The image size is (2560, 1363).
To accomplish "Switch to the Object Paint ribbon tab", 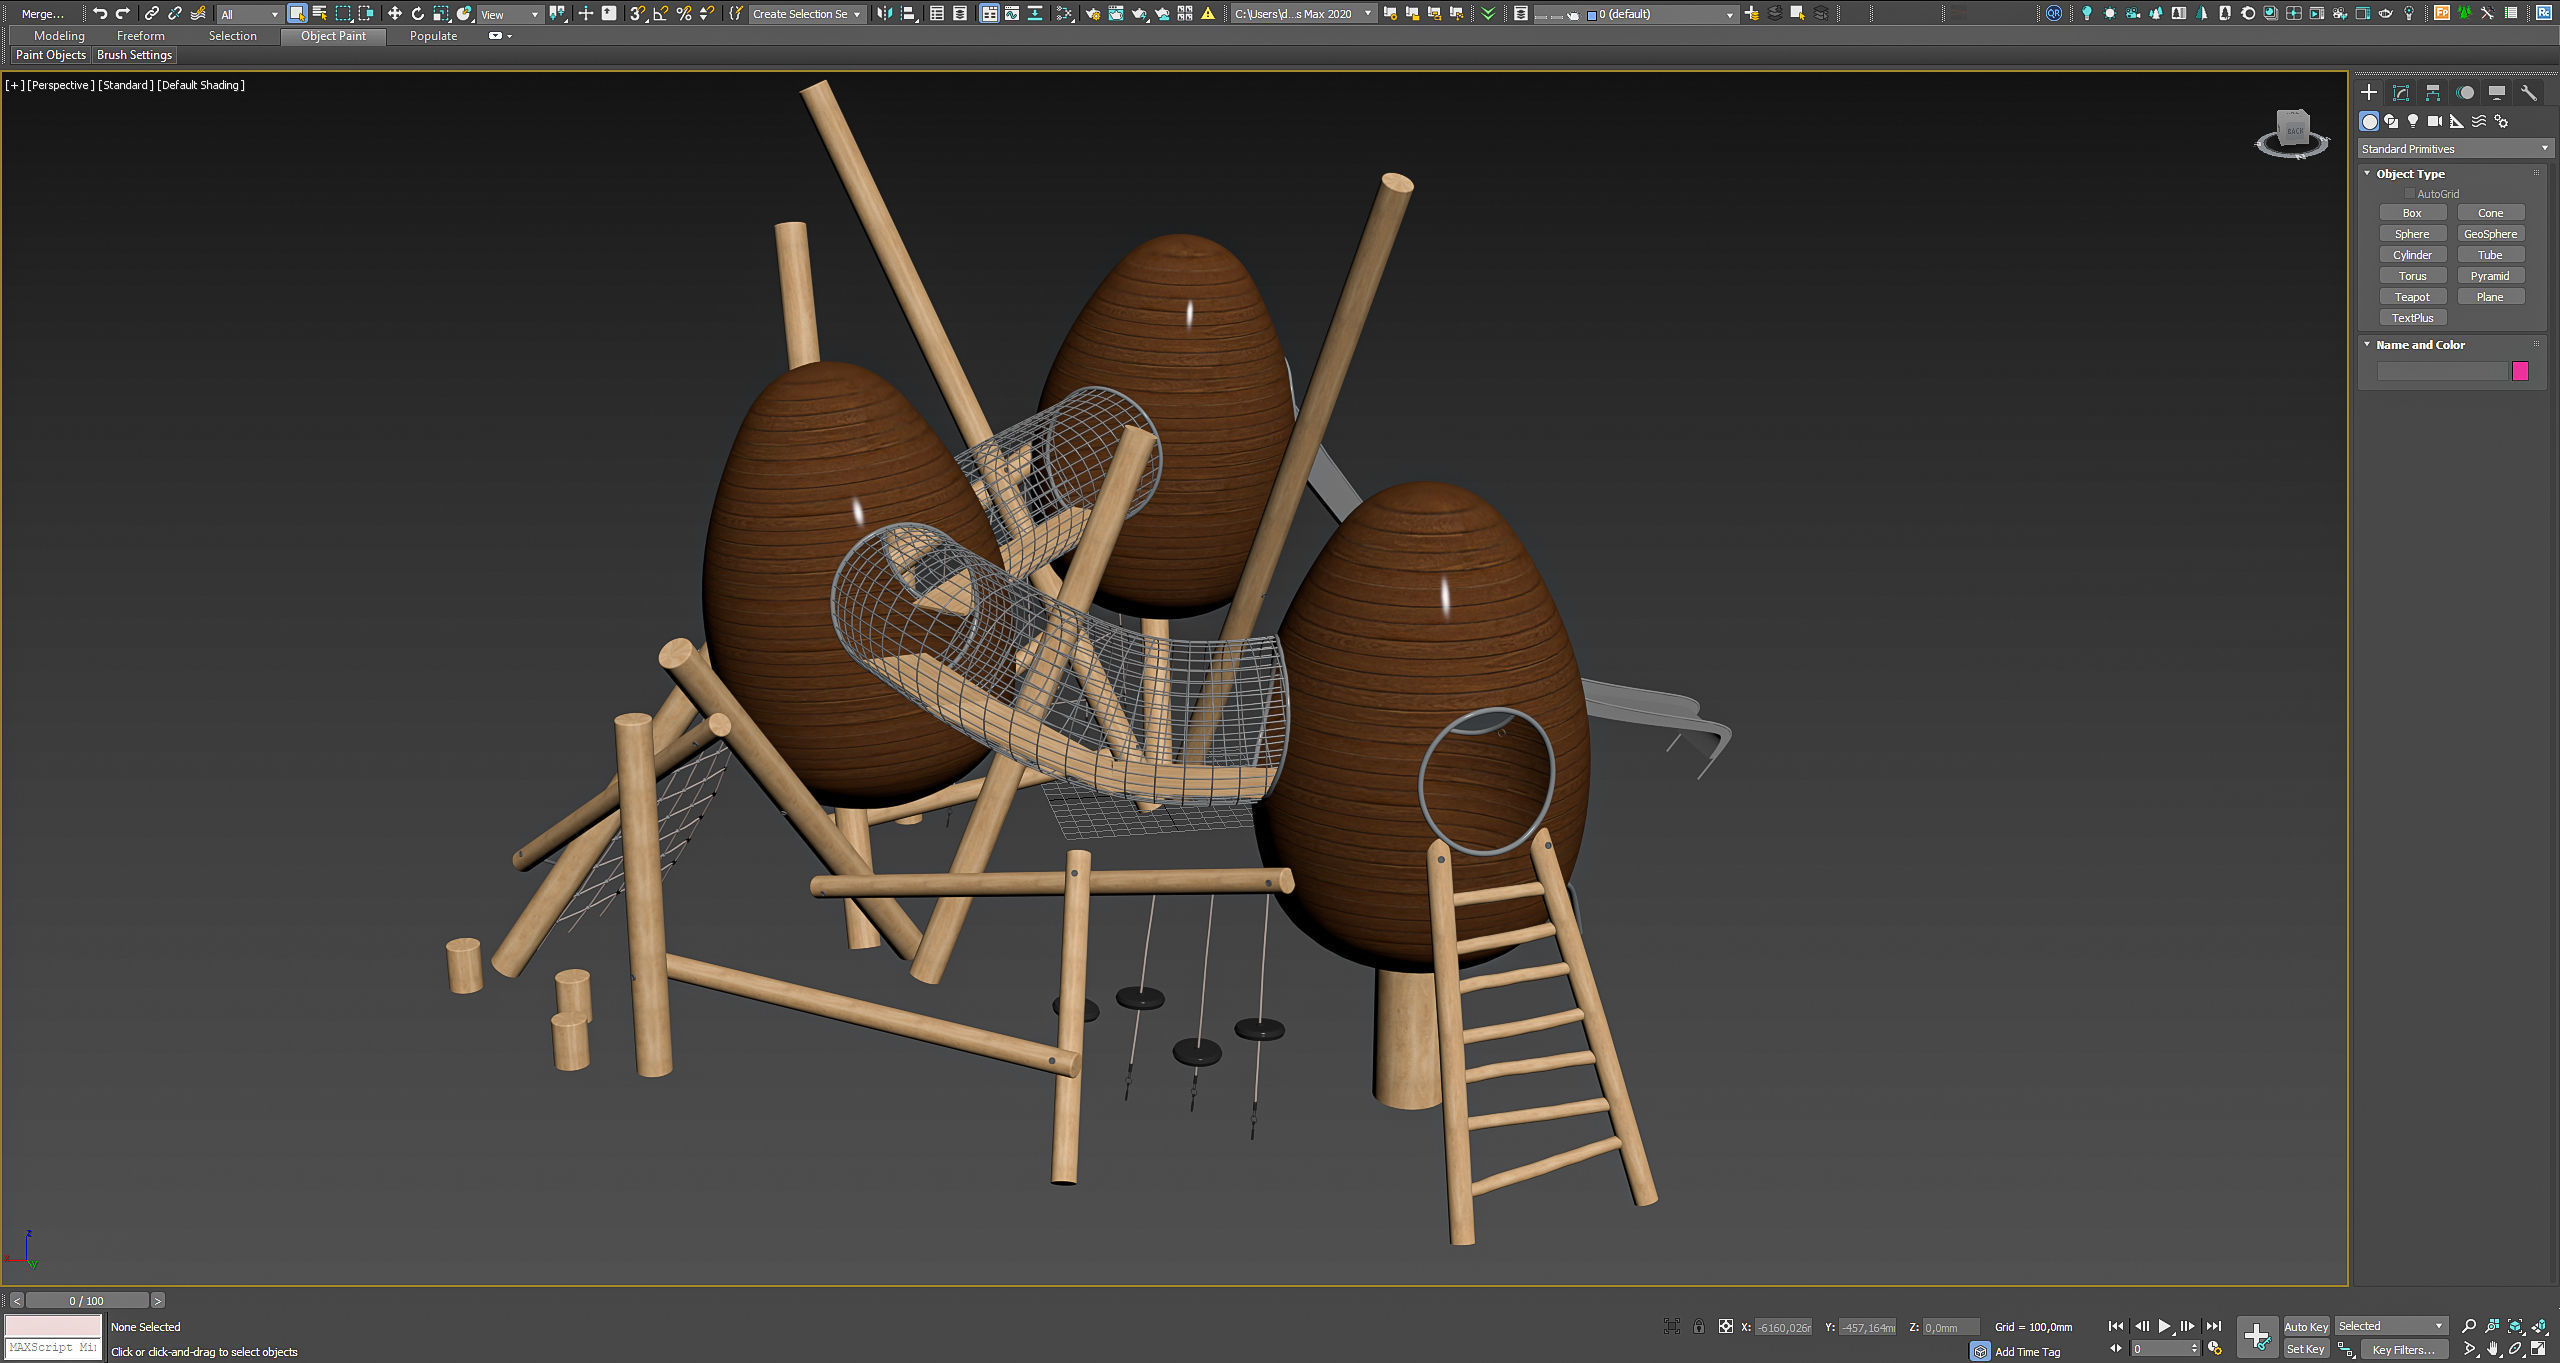I will tap(333, 36).
